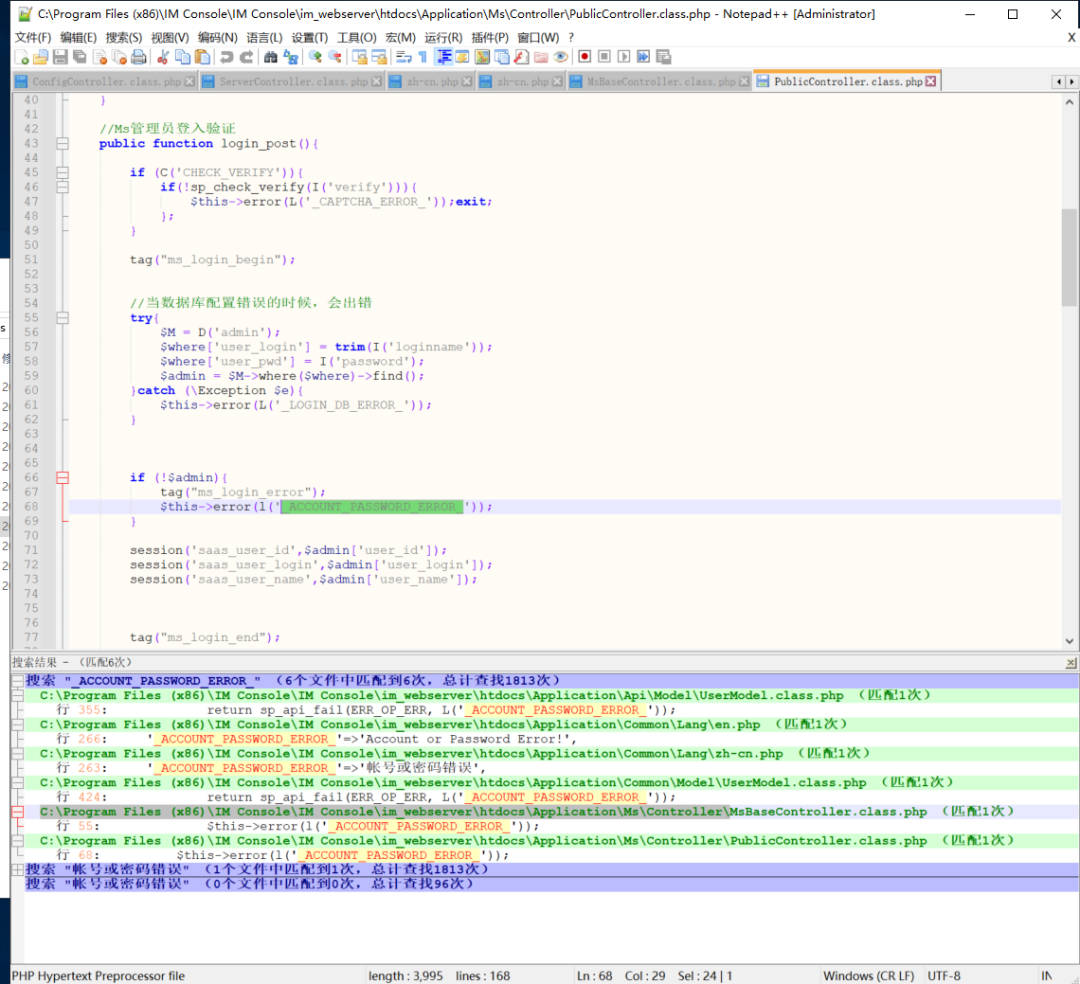Collapse the _ACCOUNT_PASSWORD_ERROR_ search results group
The width and height of the screenshot is (1080, 984).
click(18, 681)
